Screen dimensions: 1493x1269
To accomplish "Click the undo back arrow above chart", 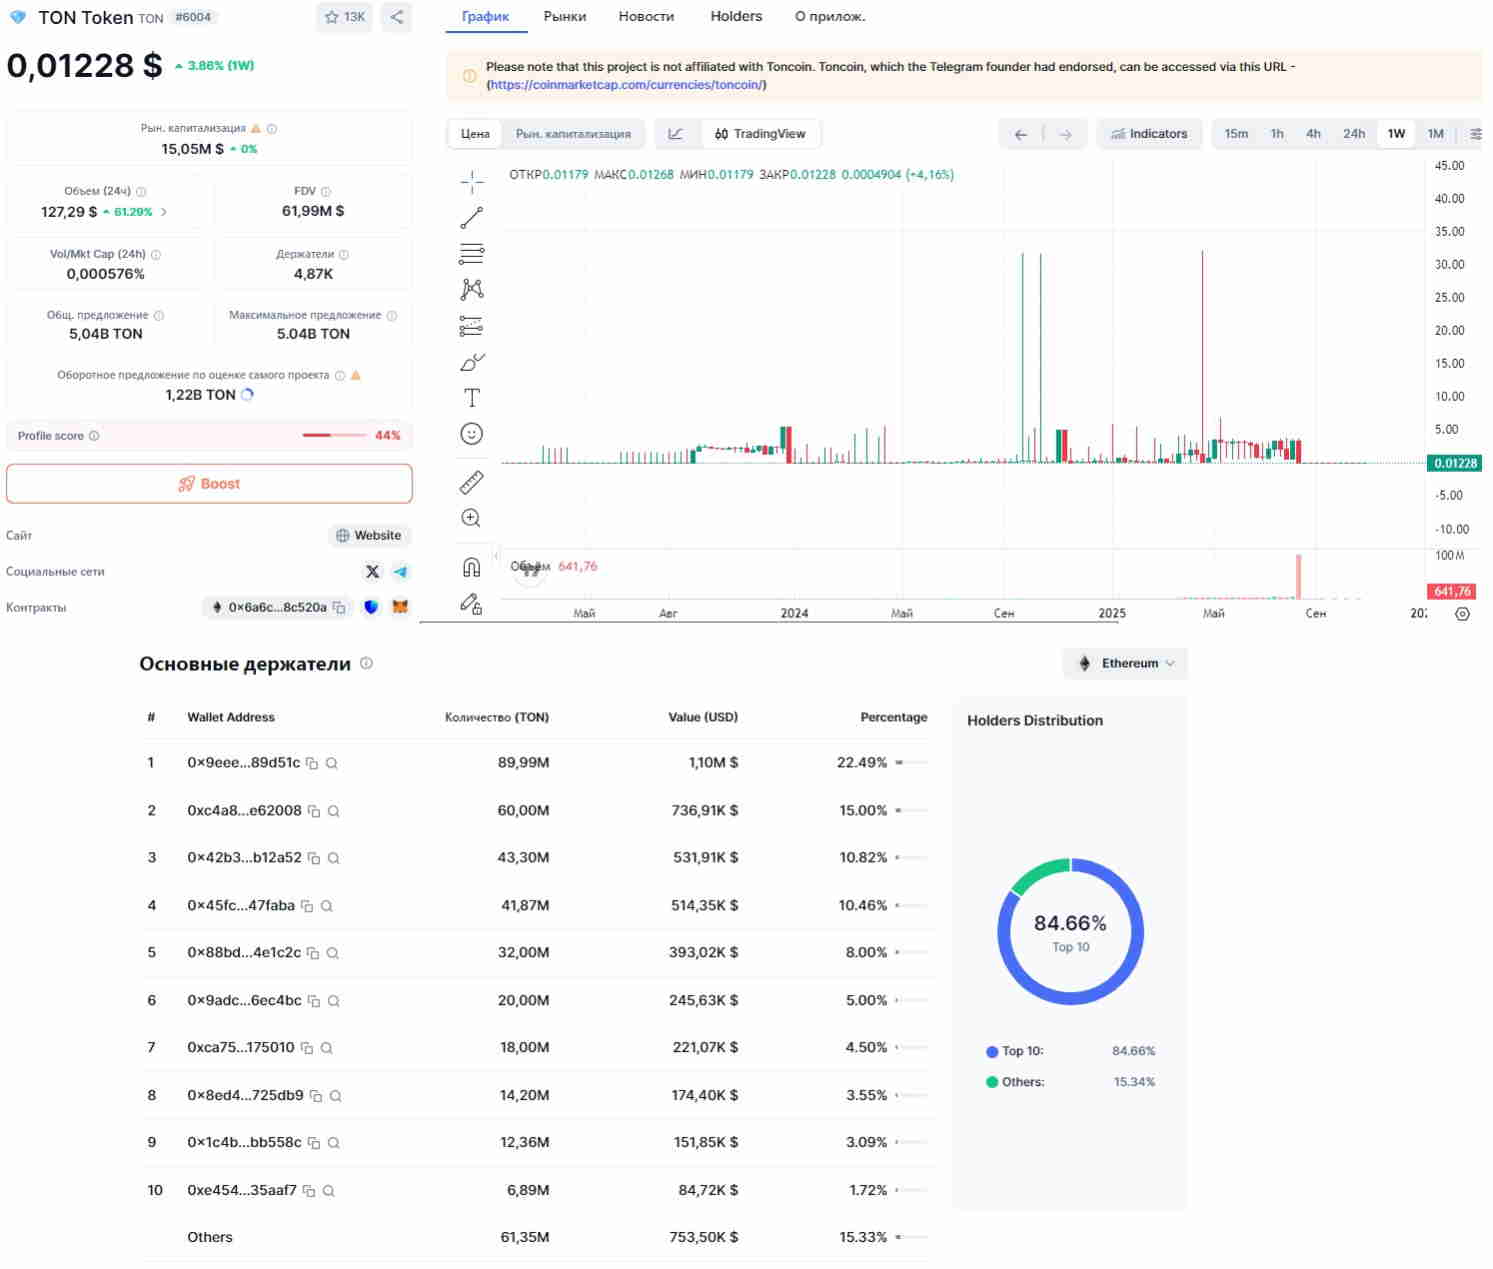I will point(1021,134).
